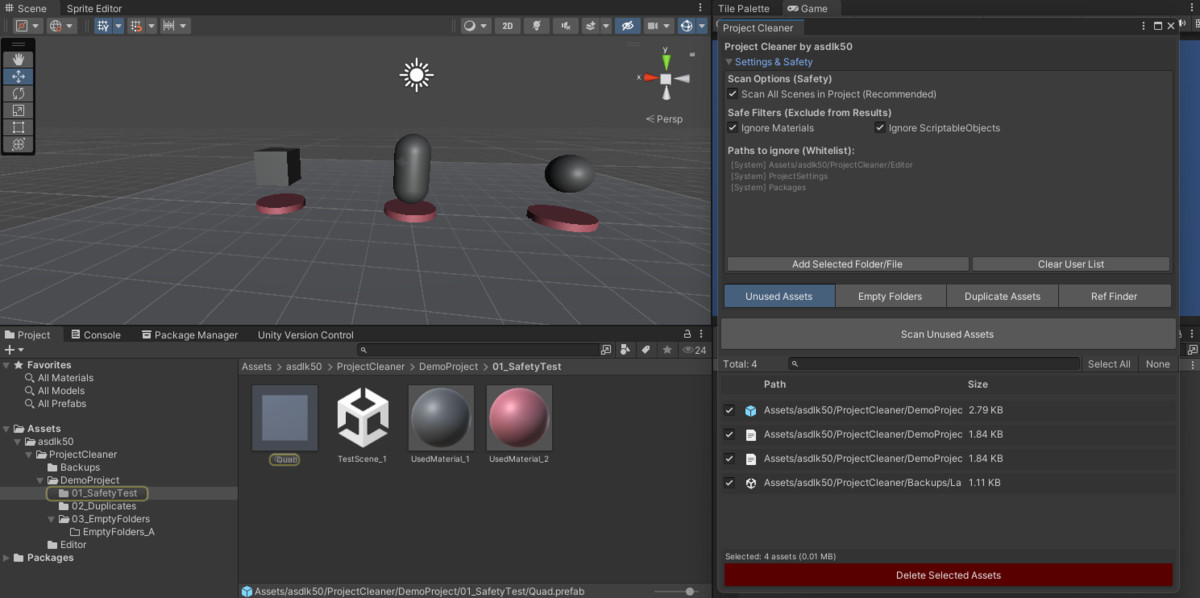1200x598 pixels.
Task: Toggle scene effects layers icon
Action: coord(592,26)
